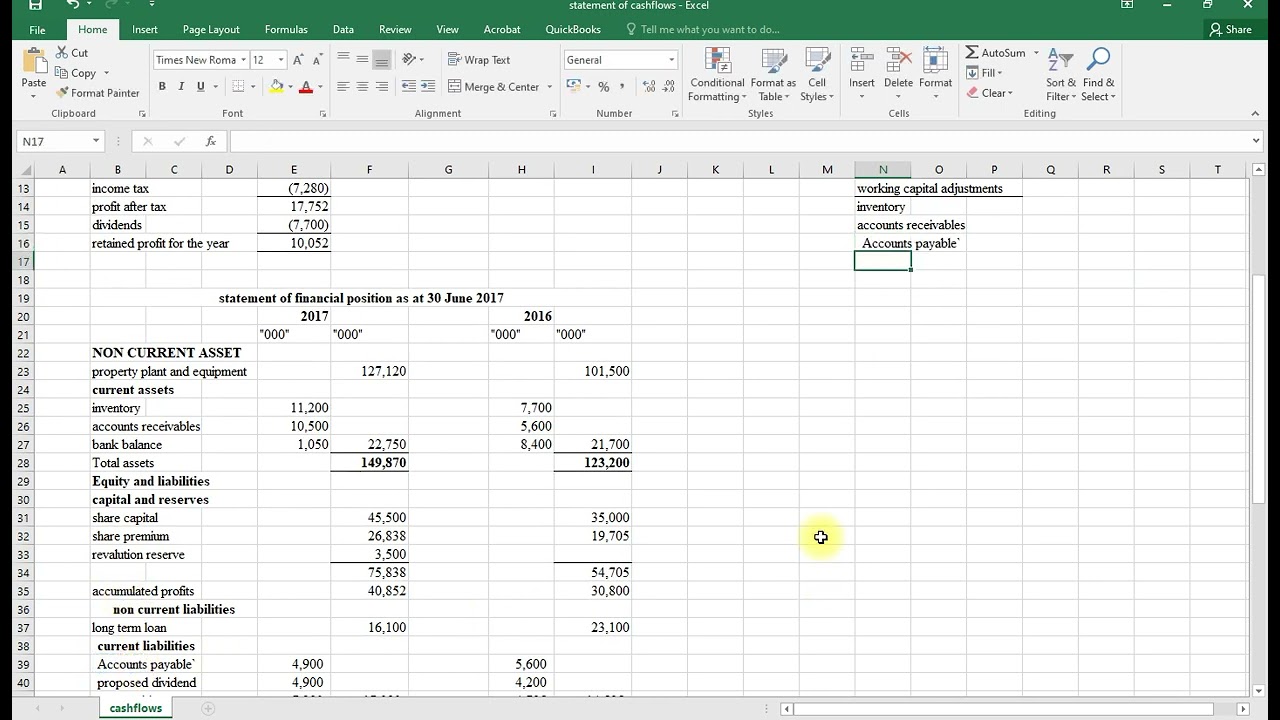Click the AutoSum button
1280x720 pixels.
click(996, 52)
